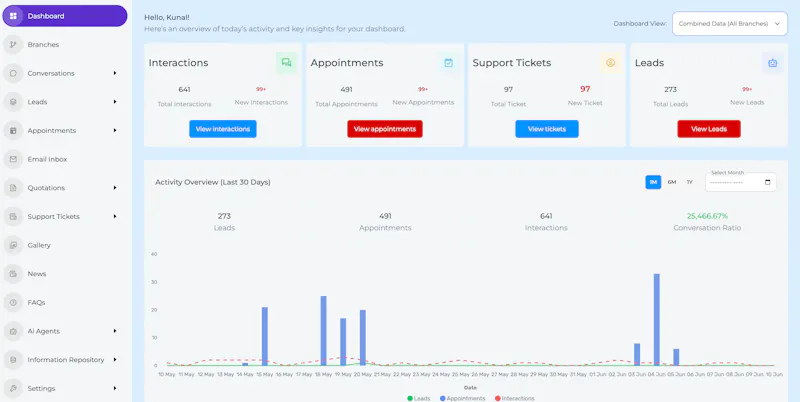Click the View tickets button

tap(547, 129)
